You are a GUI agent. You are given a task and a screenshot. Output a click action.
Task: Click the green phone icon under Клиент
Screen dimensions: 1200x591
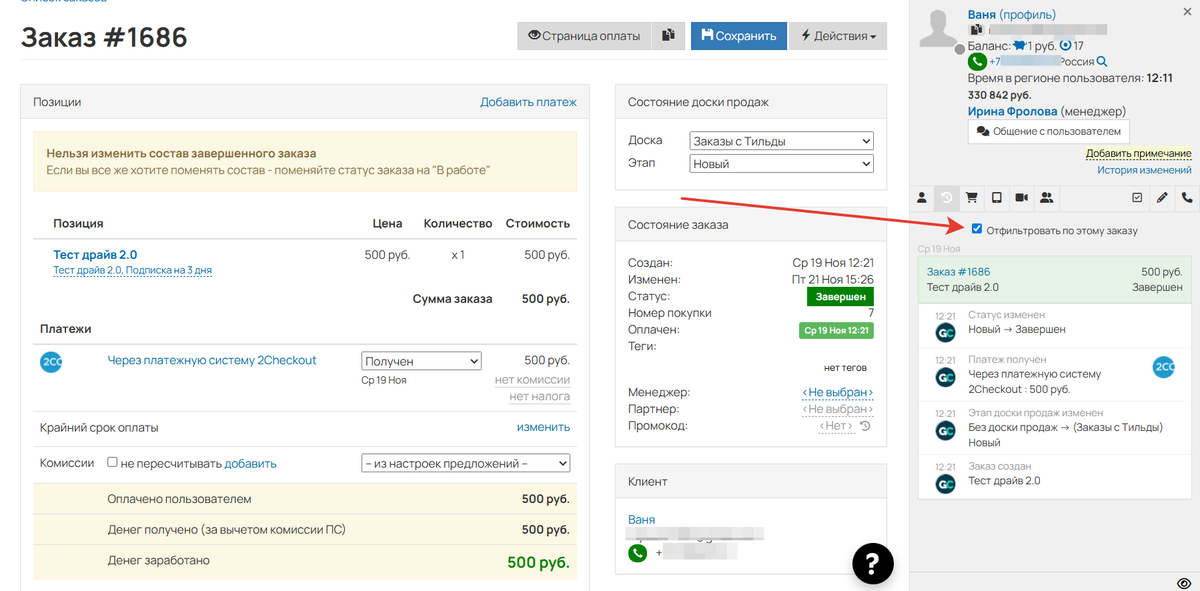637,553
